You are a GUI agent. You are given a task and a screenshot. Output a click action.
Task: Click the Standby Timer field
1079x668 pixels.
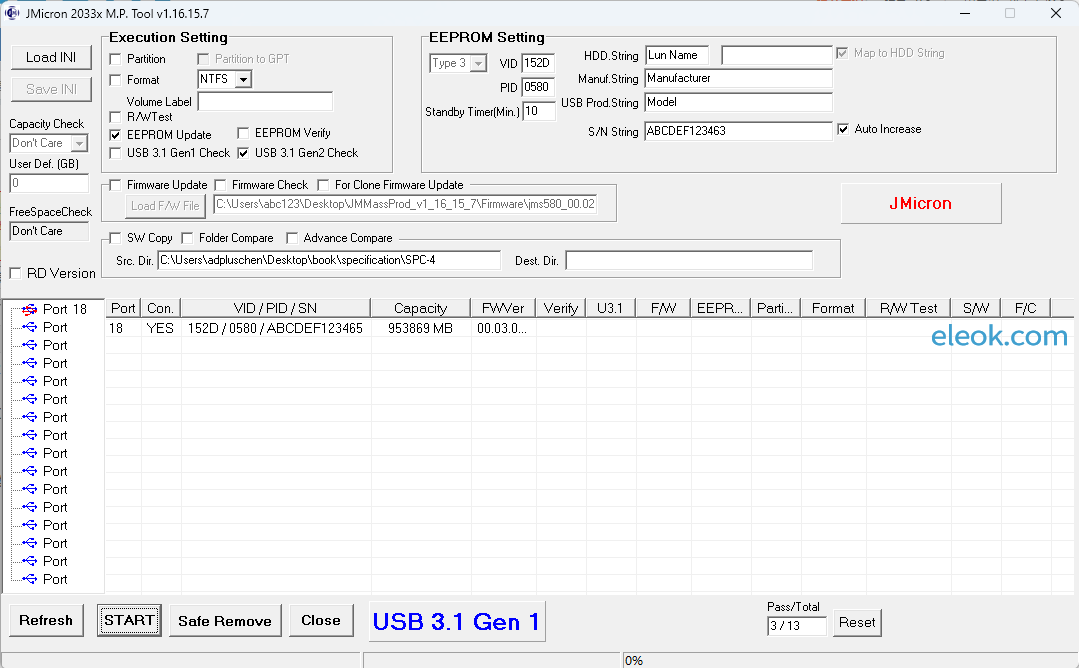point(539,111)
